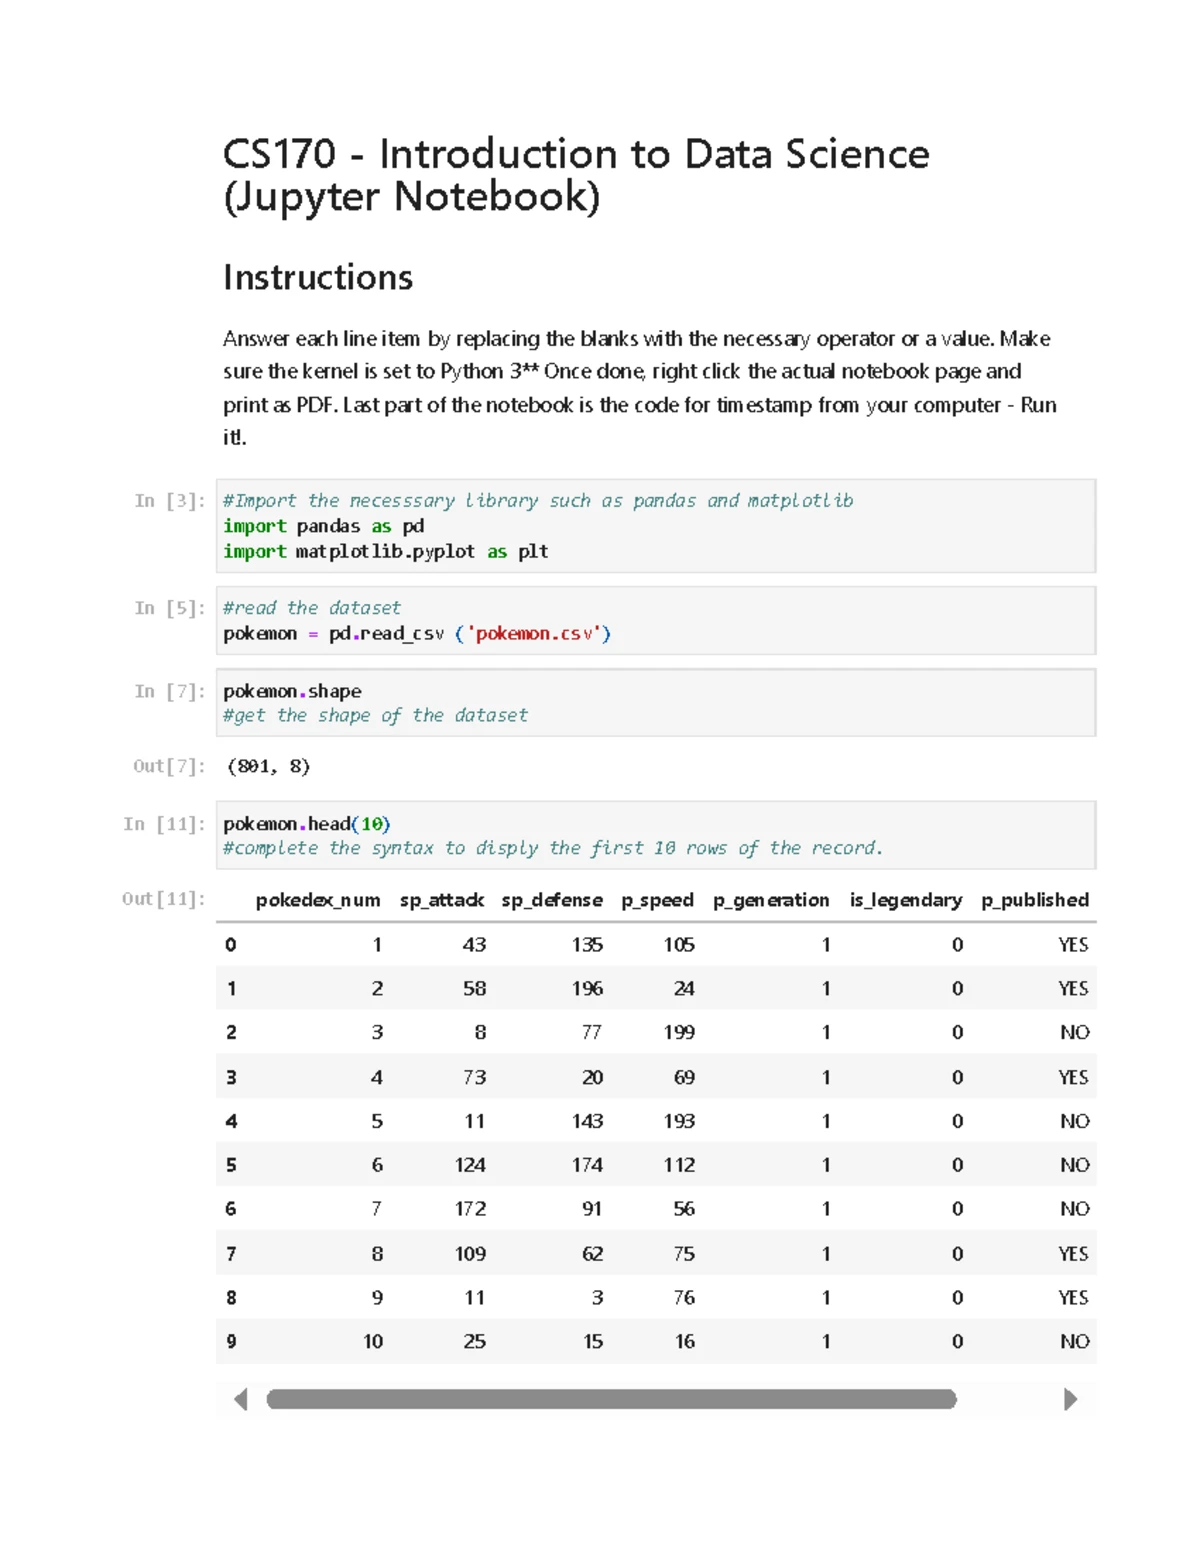Image resolution: width=1200 pixels, height=1553 pixels.
Task: Click the import pandas code cell
Action: click(656, 526)
